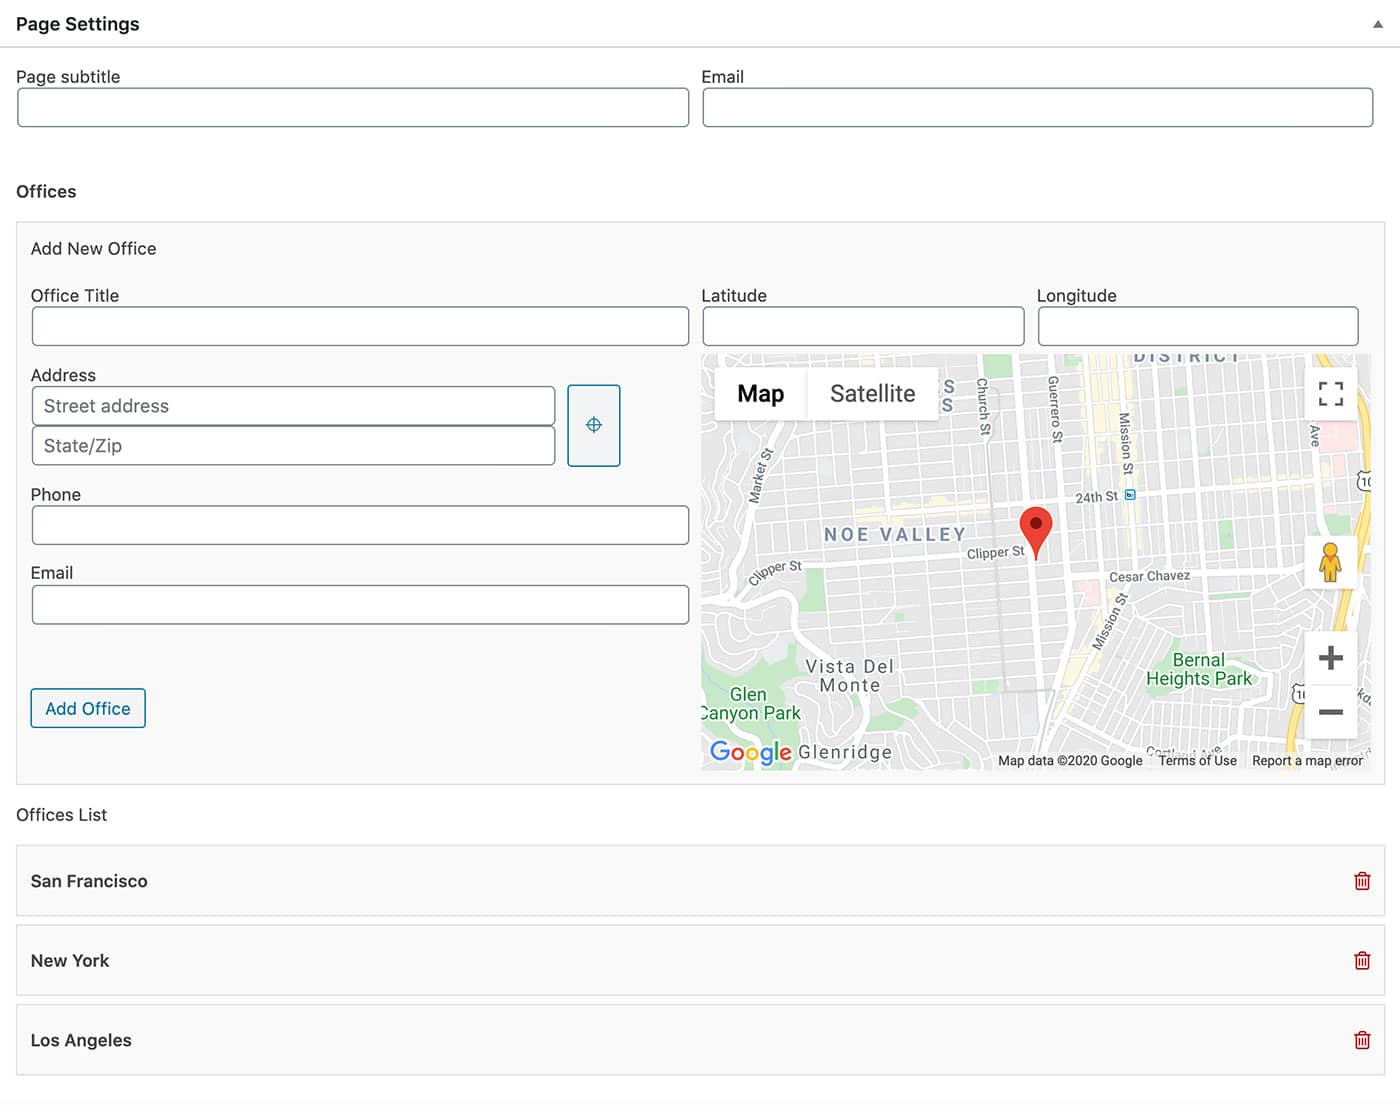The width and height of the screenshot is (1400, 1108).
Task: Click the Street View pegman icon
Action: pos(1330,562)
